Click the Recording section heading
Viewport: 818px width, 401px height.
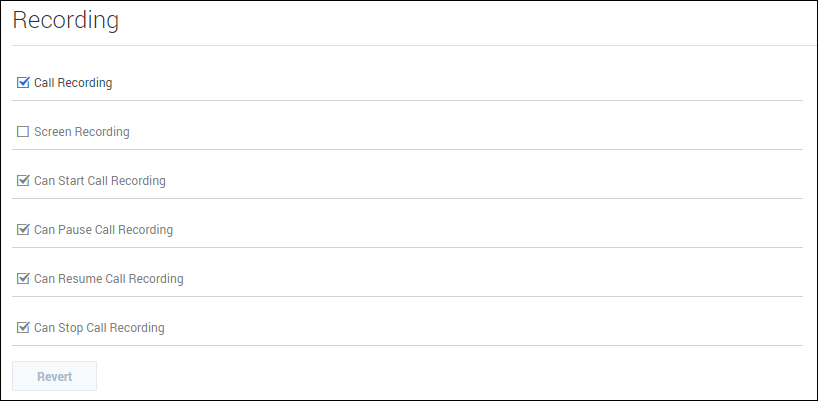[65, 21]
